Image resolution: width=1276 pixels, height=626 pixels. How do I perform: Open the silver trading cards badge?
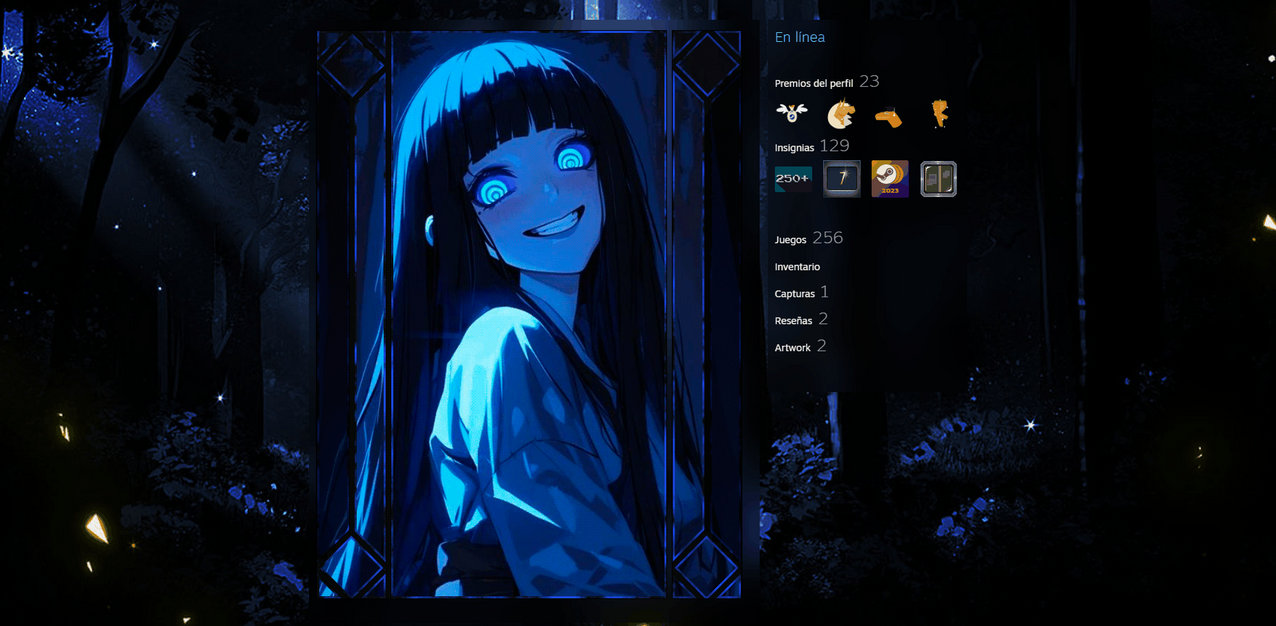(x=938, y=179)
